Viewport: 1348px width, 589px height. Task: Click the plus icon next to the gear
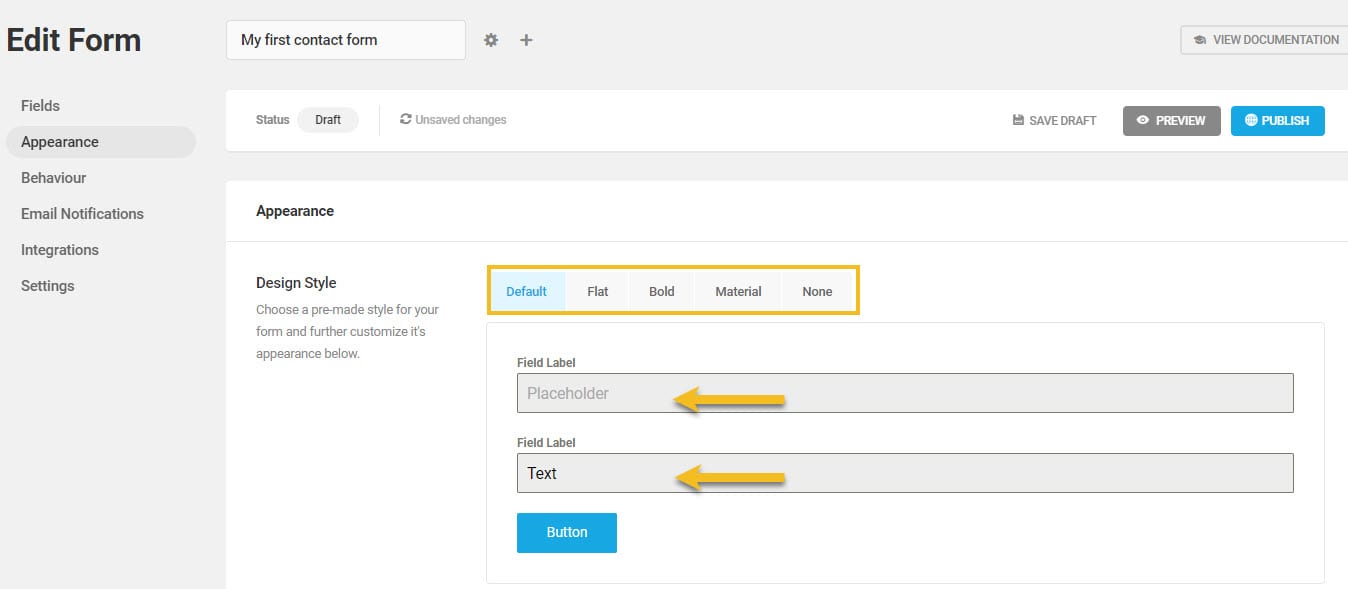coord(526,39)
